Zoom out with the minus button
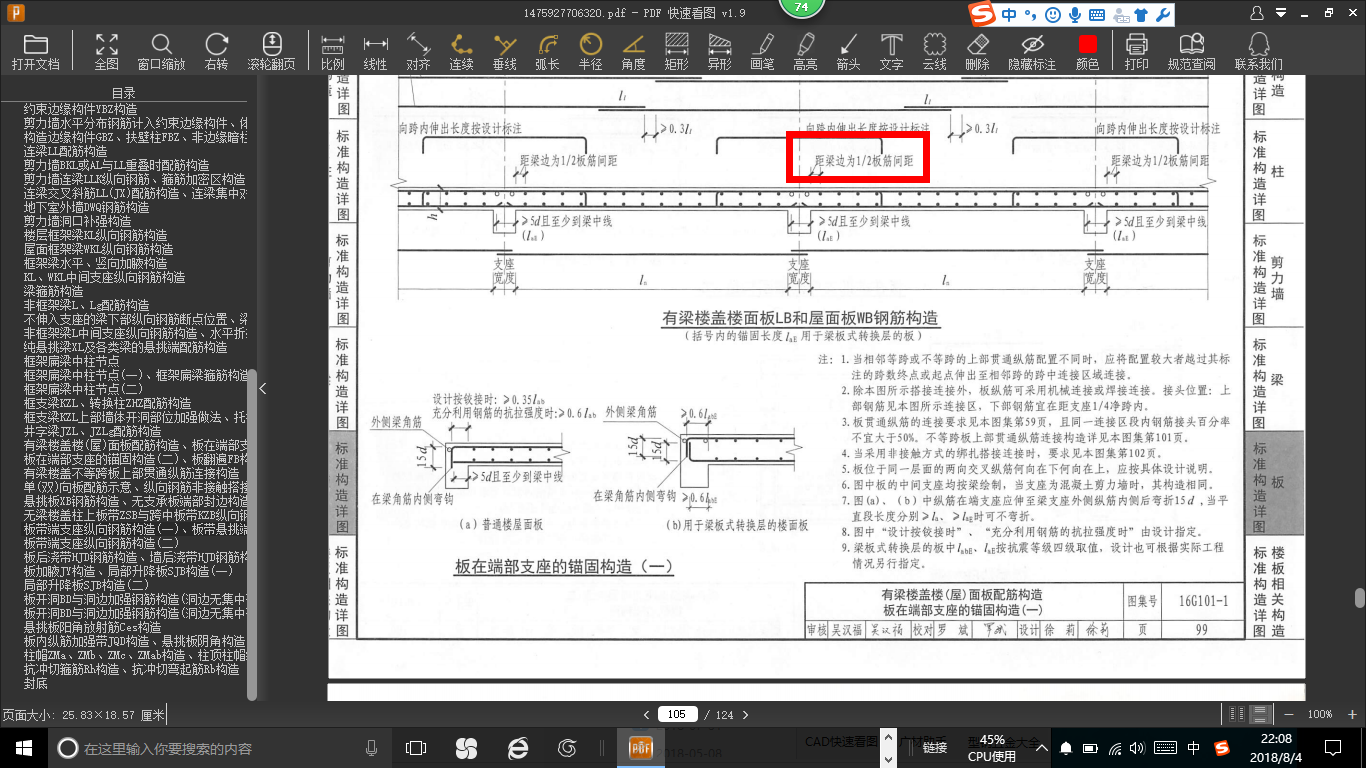The image size is (1366, 768). [x=1291, y=714]
